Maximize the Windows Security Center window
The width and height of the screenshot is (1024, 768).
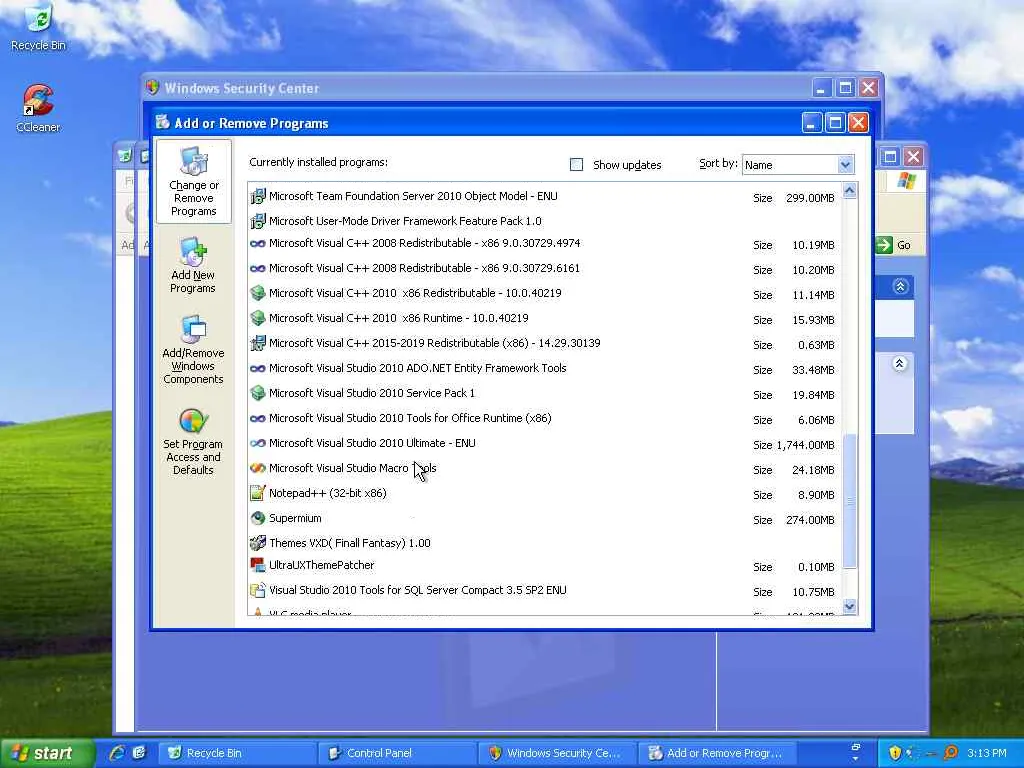click(x=845, y=88)
